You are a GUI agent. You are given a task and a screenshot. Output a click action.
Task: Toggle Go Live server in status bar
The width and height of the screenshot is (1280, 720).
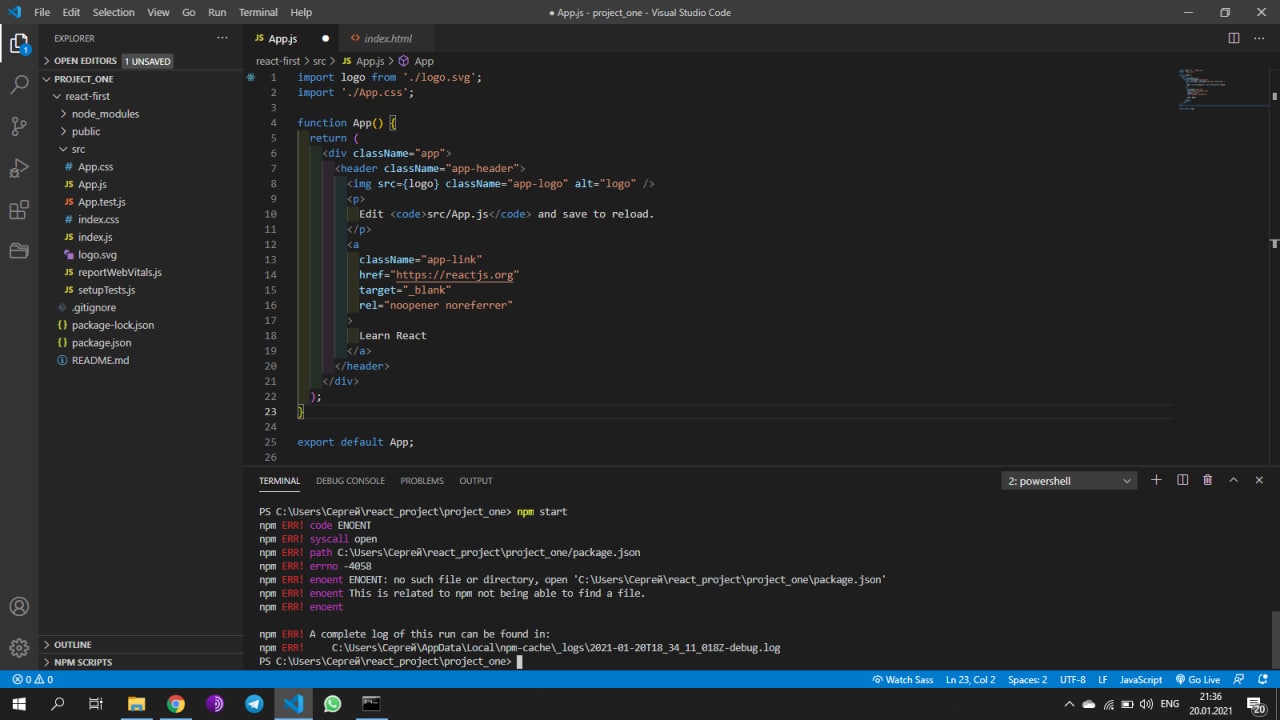click(1198, 680)
